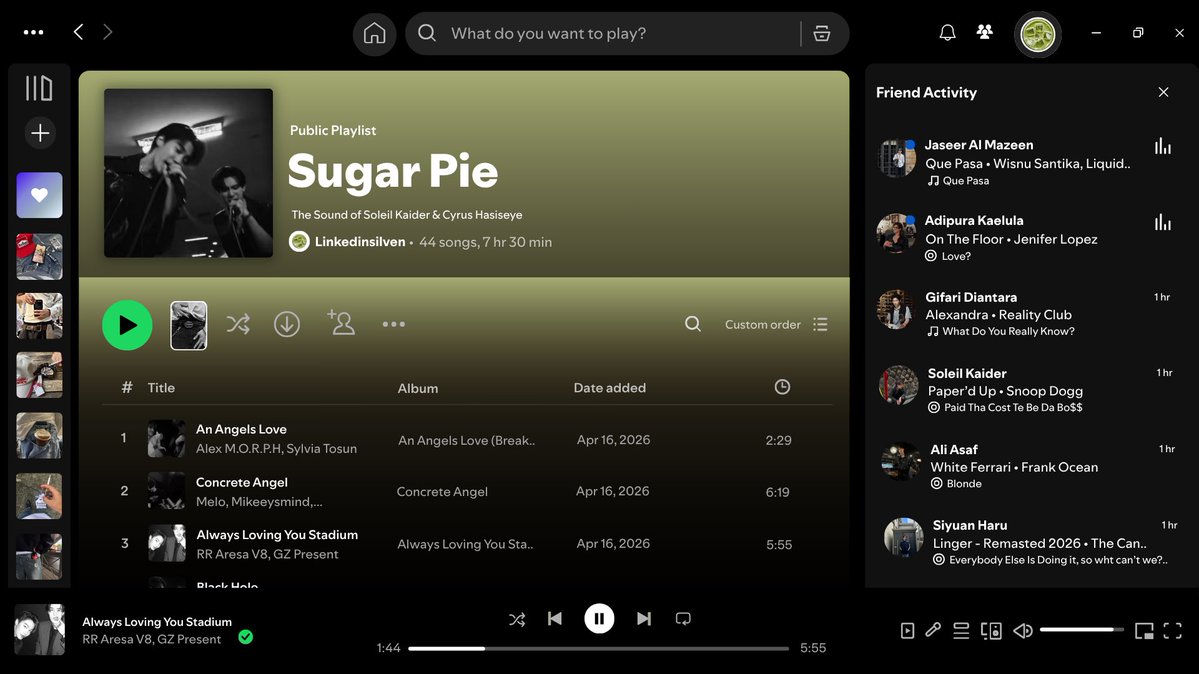Toggle the green saved checkmark for current song
Viewport: 1199px width, 674px height.
[x=245, y=637]
